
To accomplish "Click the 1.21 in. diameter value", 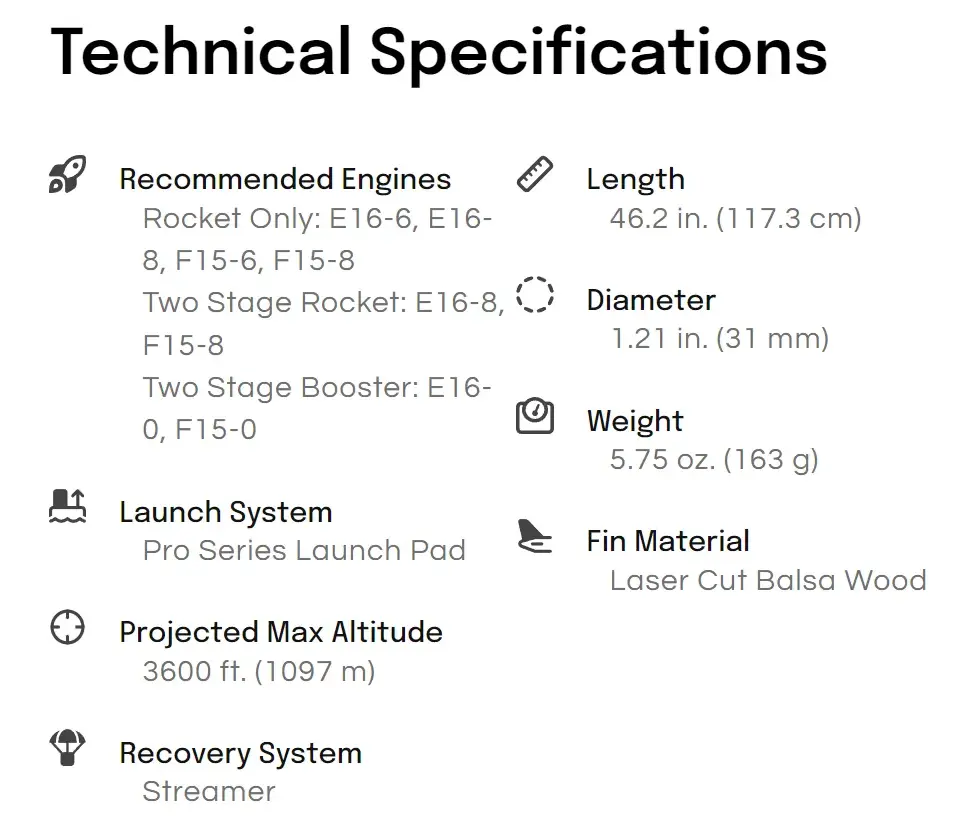I will 720,338.
